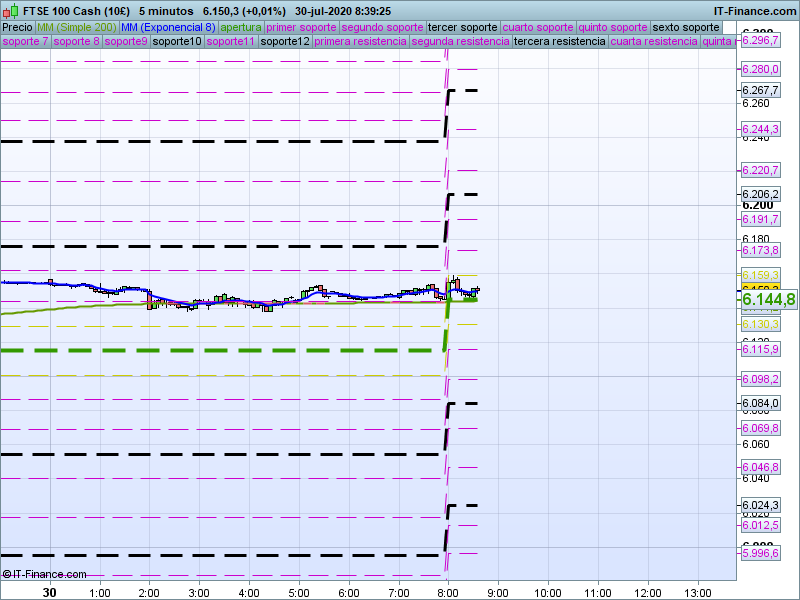Click the soporte10 legend label
The image size is (800, 600).
coord(178,42)
